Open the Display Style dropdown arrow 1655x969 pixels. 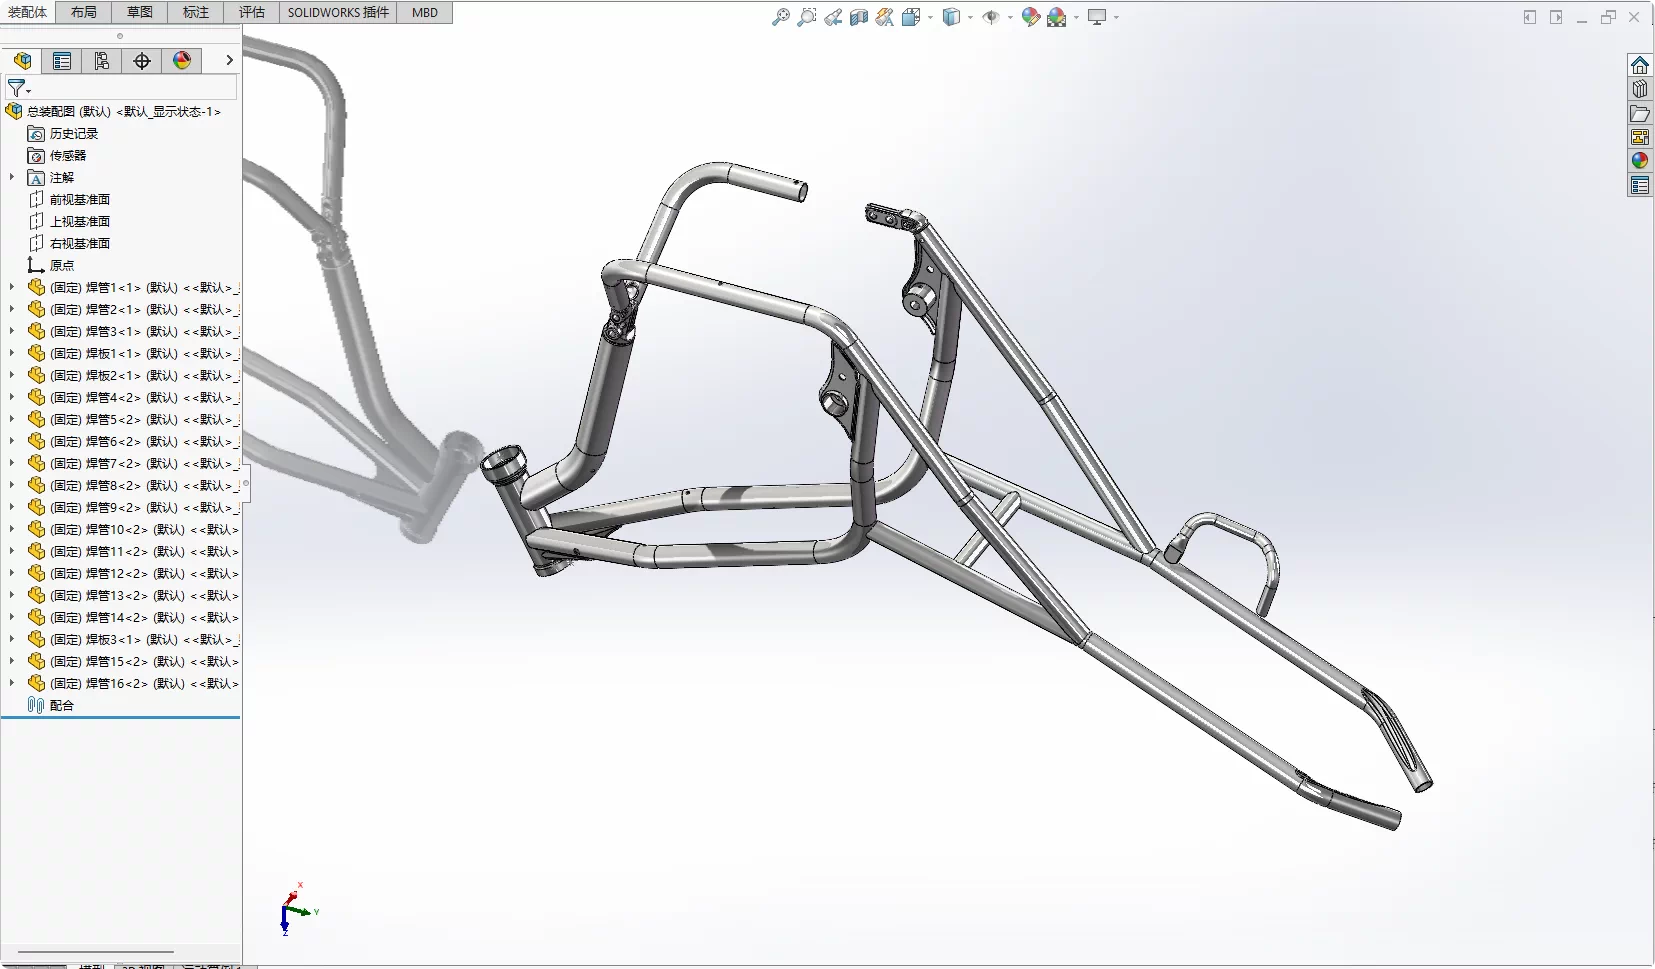pyautogui.click(x=970, y=17)
